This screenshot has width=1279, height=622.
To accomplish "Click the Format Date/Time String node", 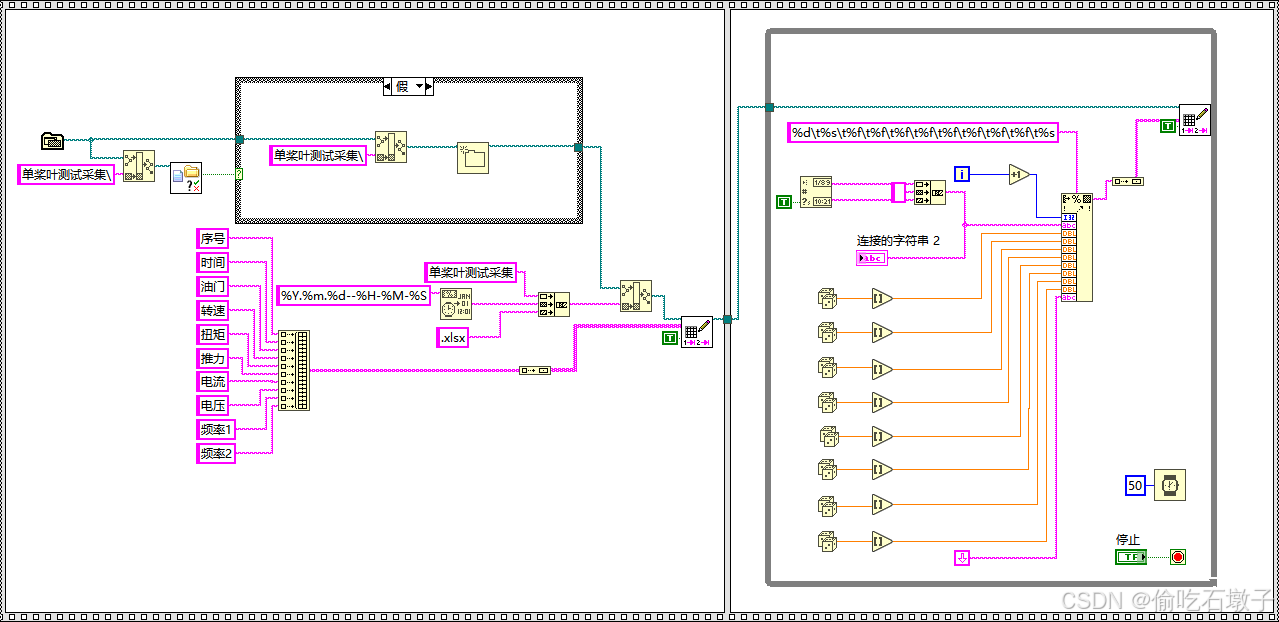I will point(456,304).
